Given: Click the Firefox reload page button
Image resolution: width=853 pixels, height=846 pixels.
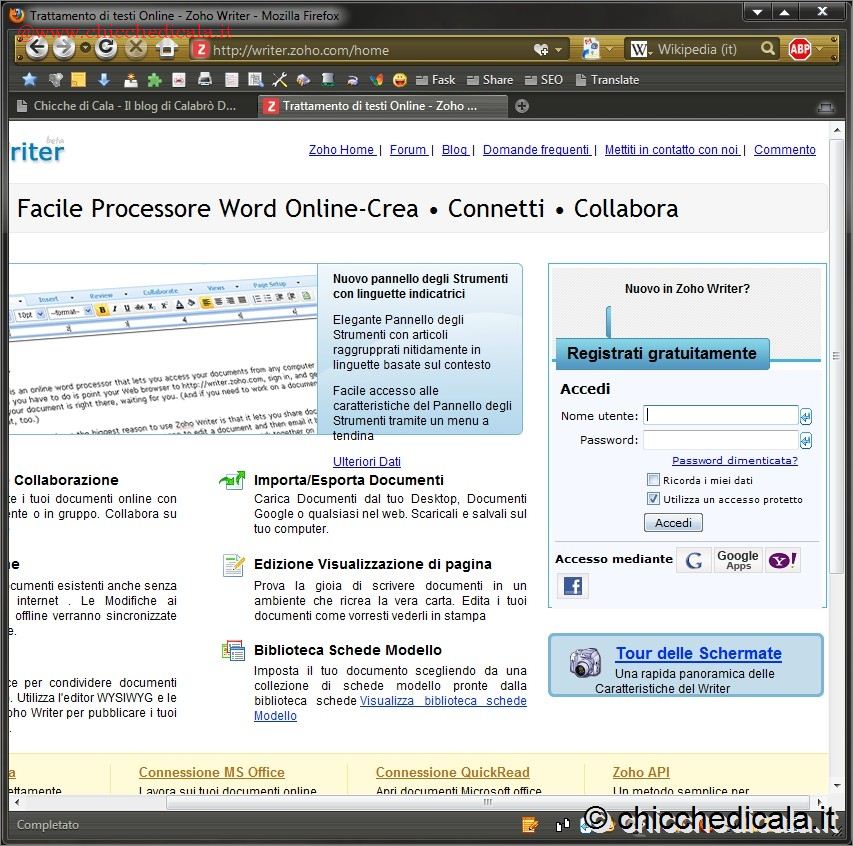Looking at the screenshot, I should click(x=106, y=48).
